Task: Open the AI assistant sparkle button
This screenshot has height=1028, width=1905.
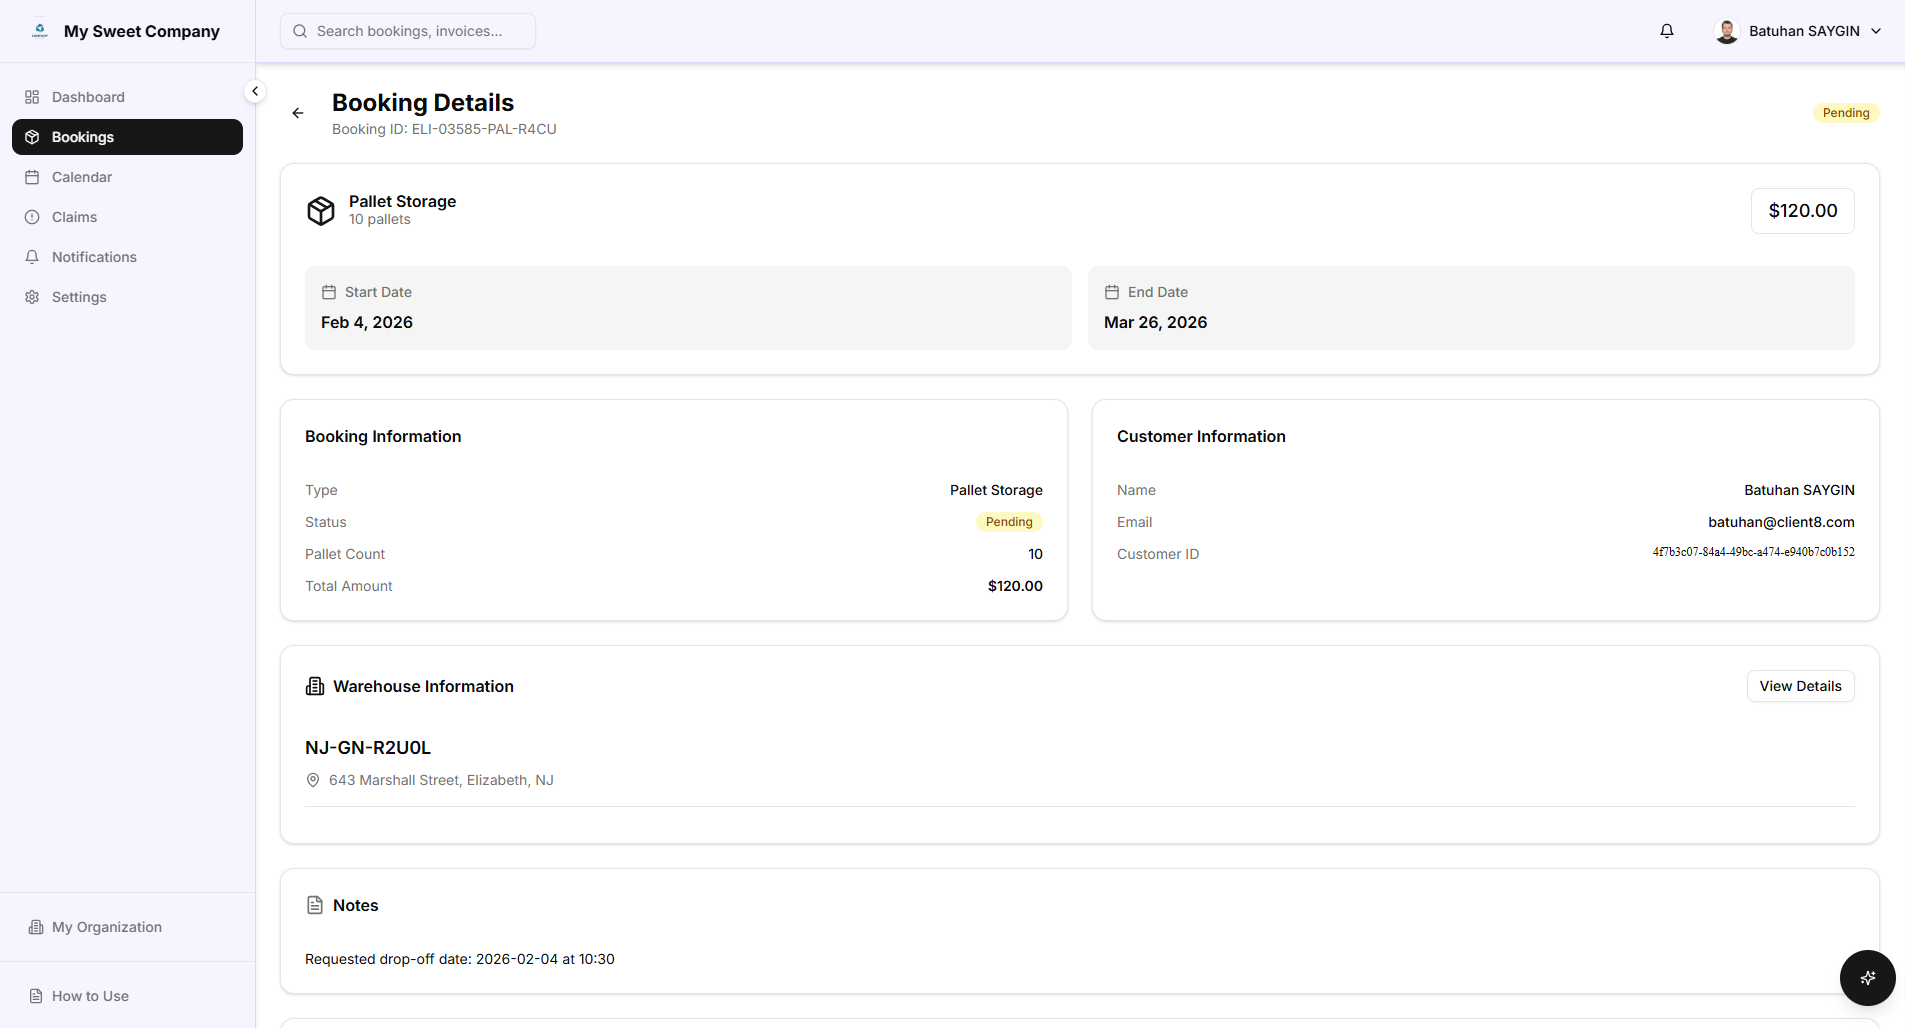Action: click(1867, 978)
